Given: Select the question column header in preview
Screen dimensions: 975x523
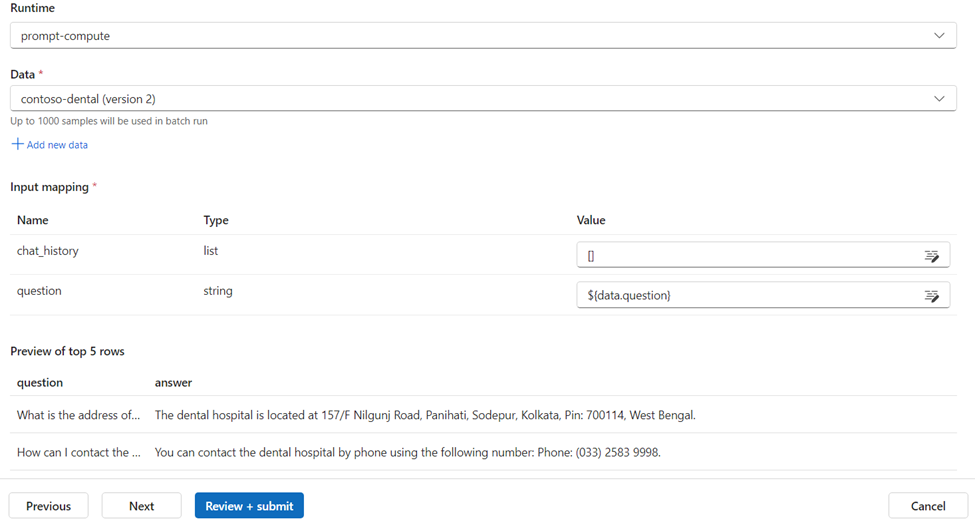Looking at the screenshot, I should pyautogui.click(x=40, y=382).
